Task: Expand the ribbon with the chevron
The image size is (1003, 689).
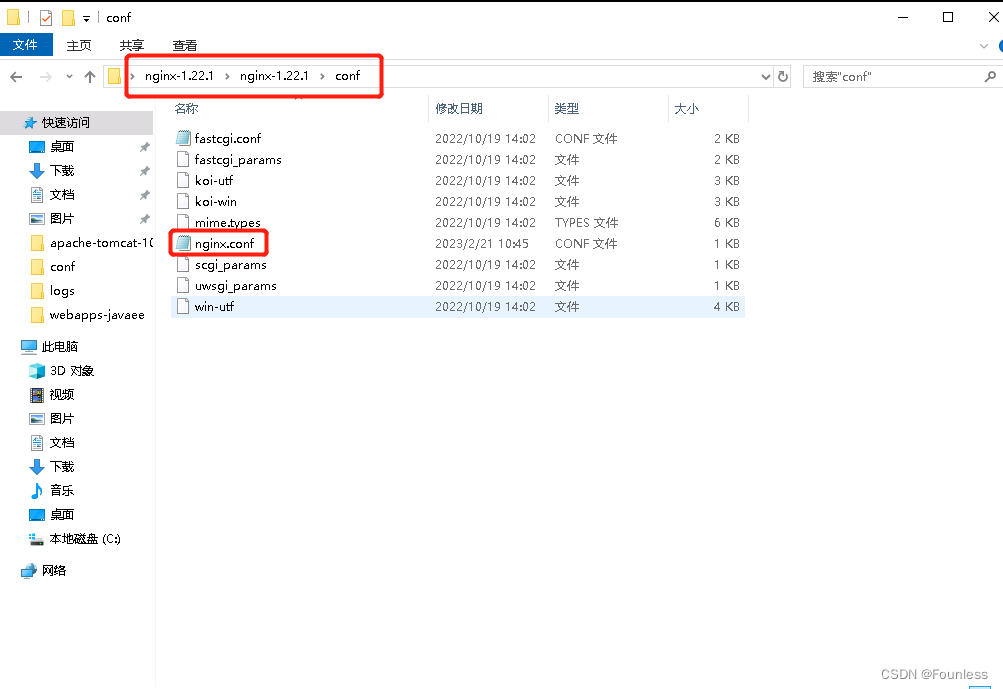Action: pos(984,45)
